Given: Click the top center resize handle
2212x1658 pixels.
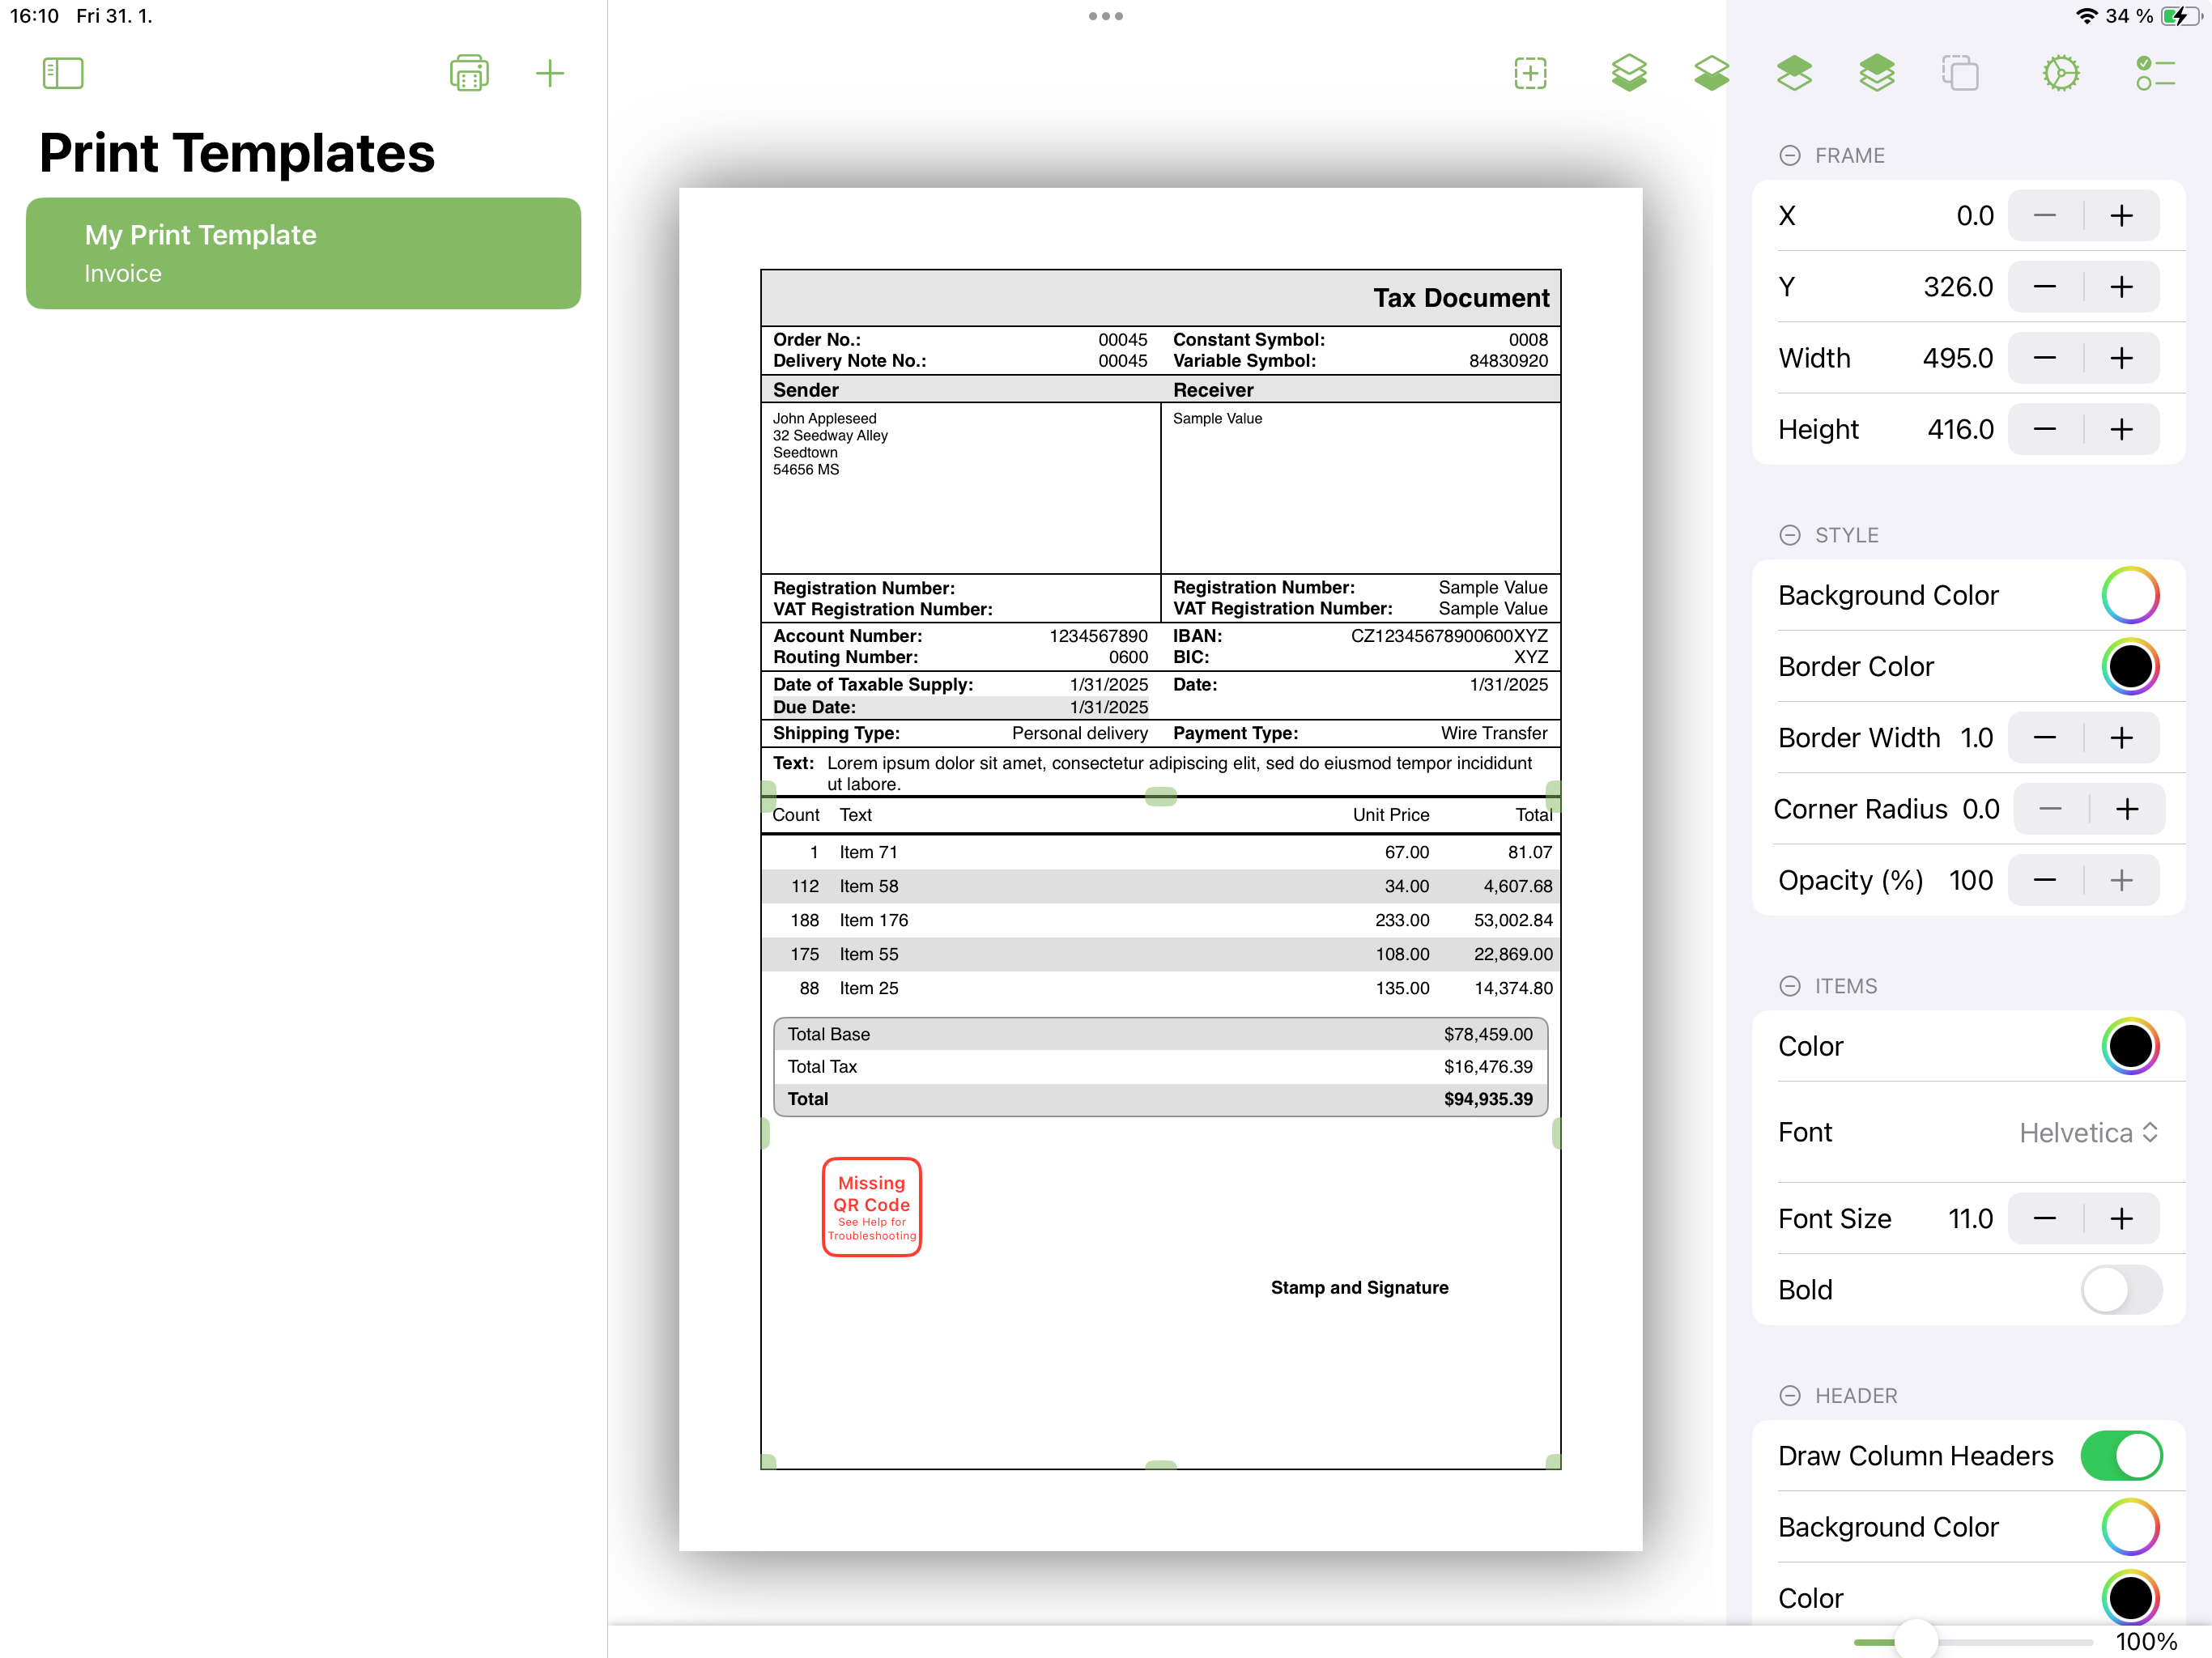Looking at the screenshot, I should 1160,796.
